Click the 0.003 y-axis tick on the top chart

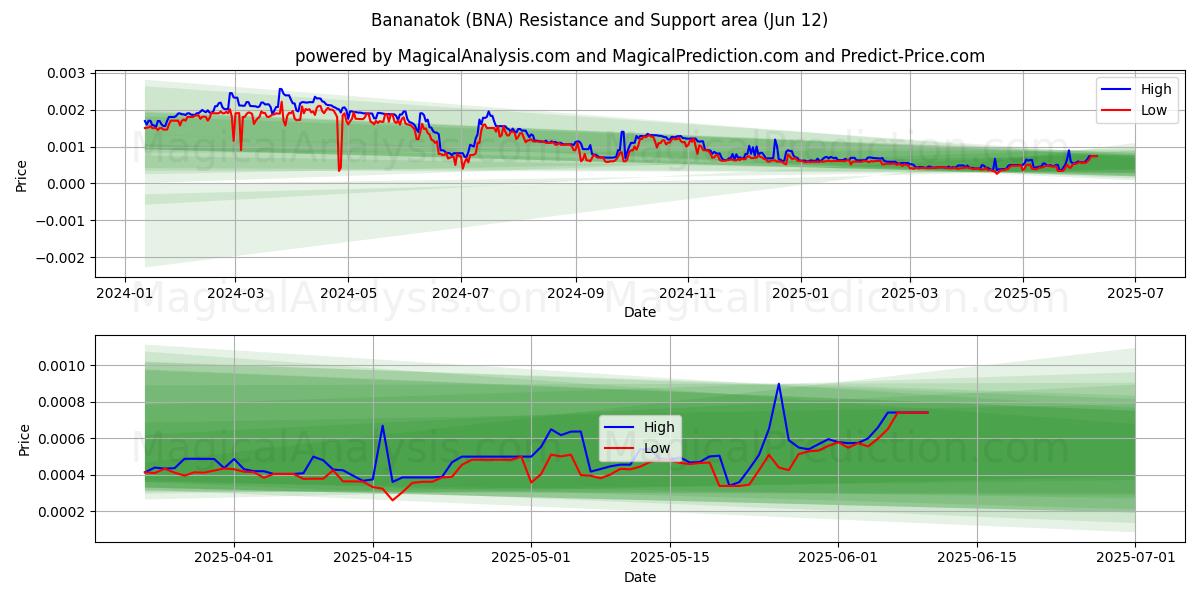(x=68, y=73)
